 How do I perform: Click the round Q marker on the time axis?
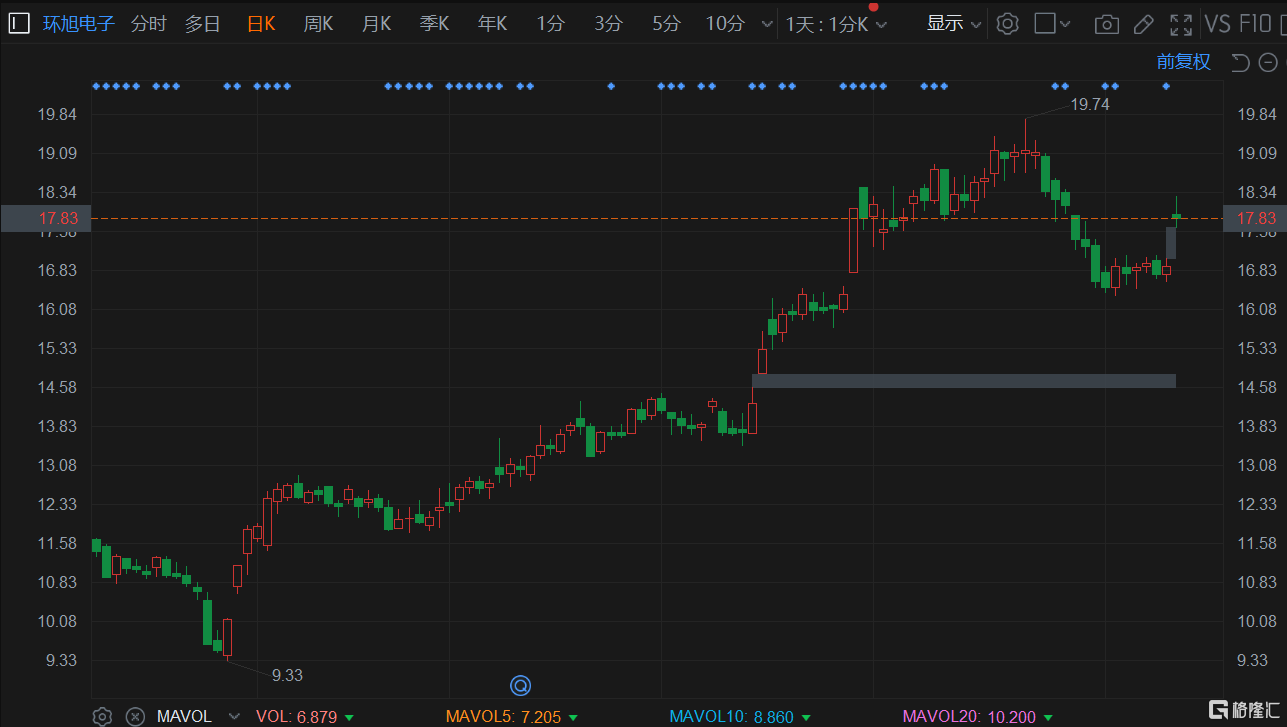tap(520, 685)
